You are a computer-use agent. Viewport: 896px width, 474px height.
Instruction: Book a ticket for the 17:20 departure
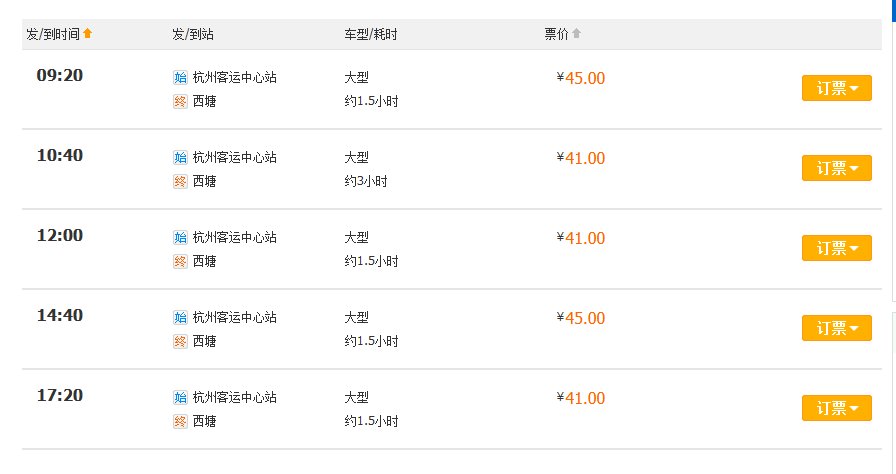point(836,408)
